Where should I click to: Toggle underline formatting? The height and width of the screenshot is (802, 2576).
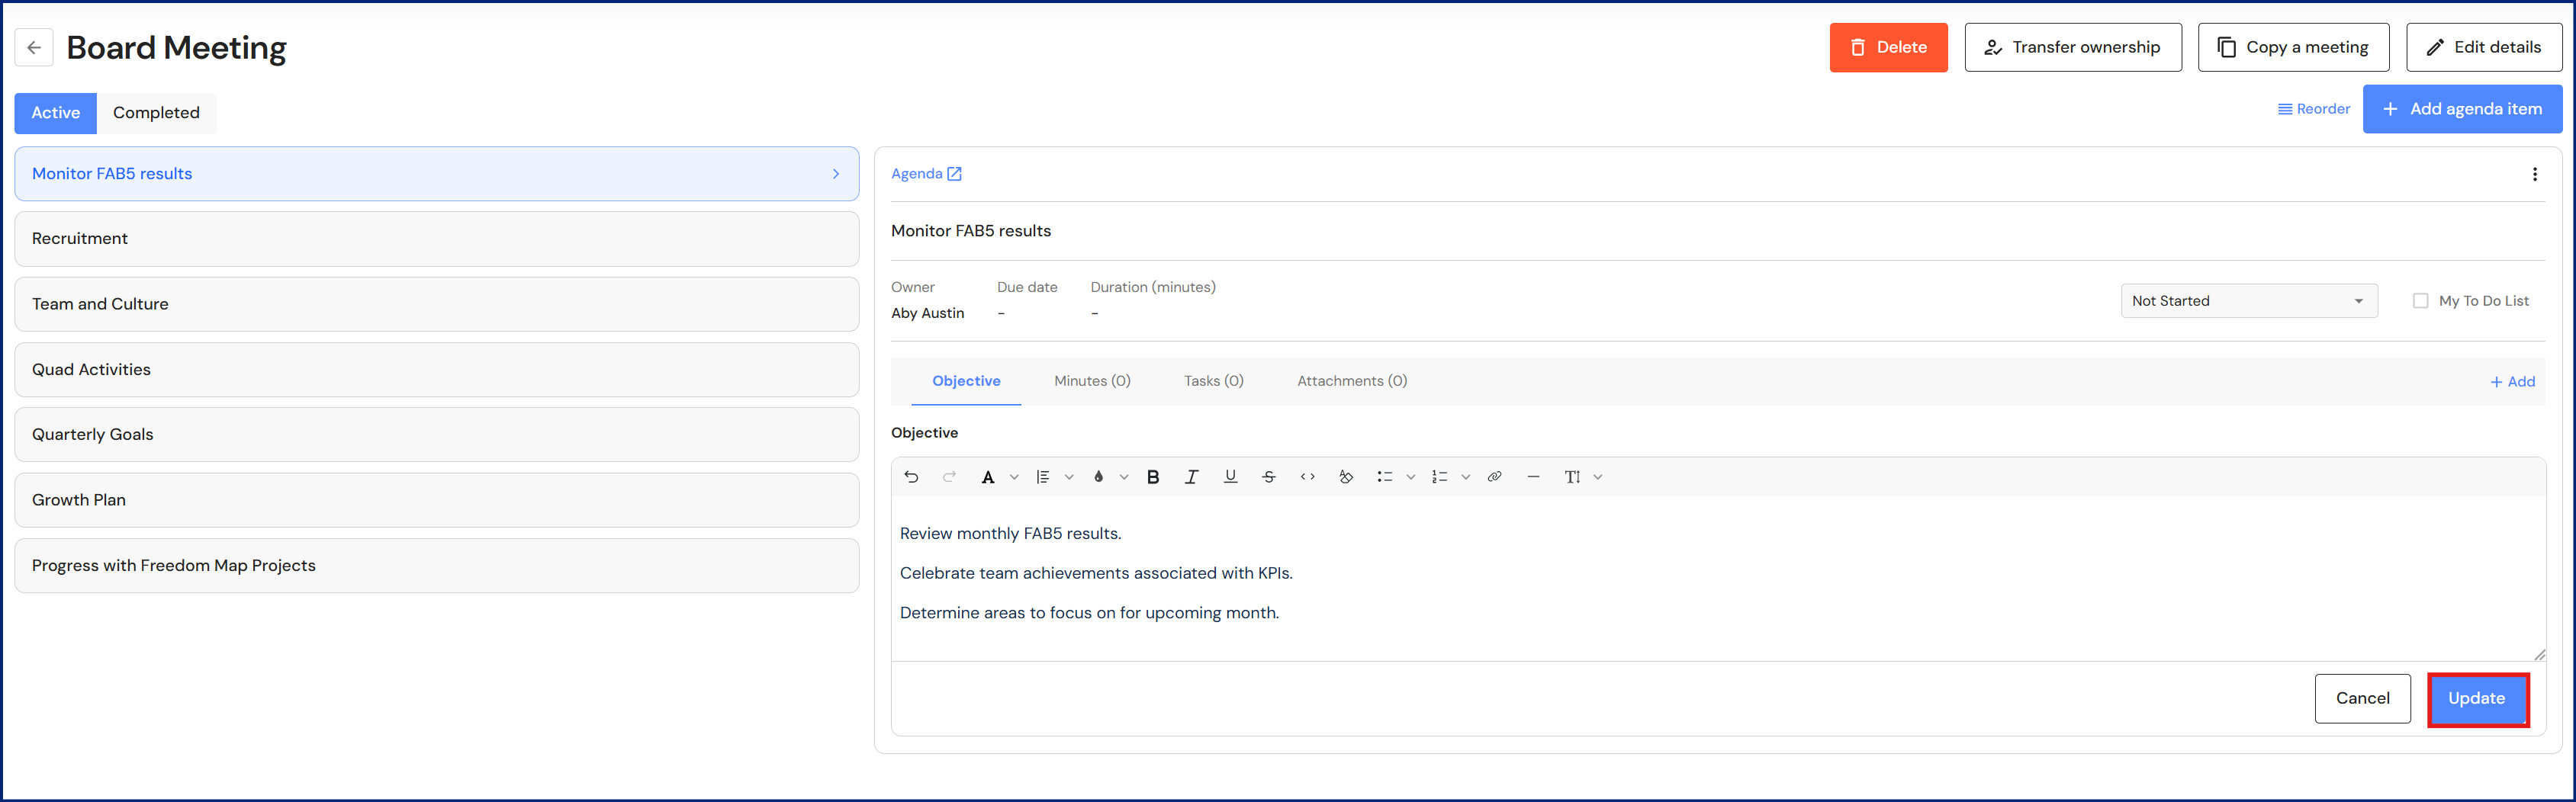pos(1230,477)
